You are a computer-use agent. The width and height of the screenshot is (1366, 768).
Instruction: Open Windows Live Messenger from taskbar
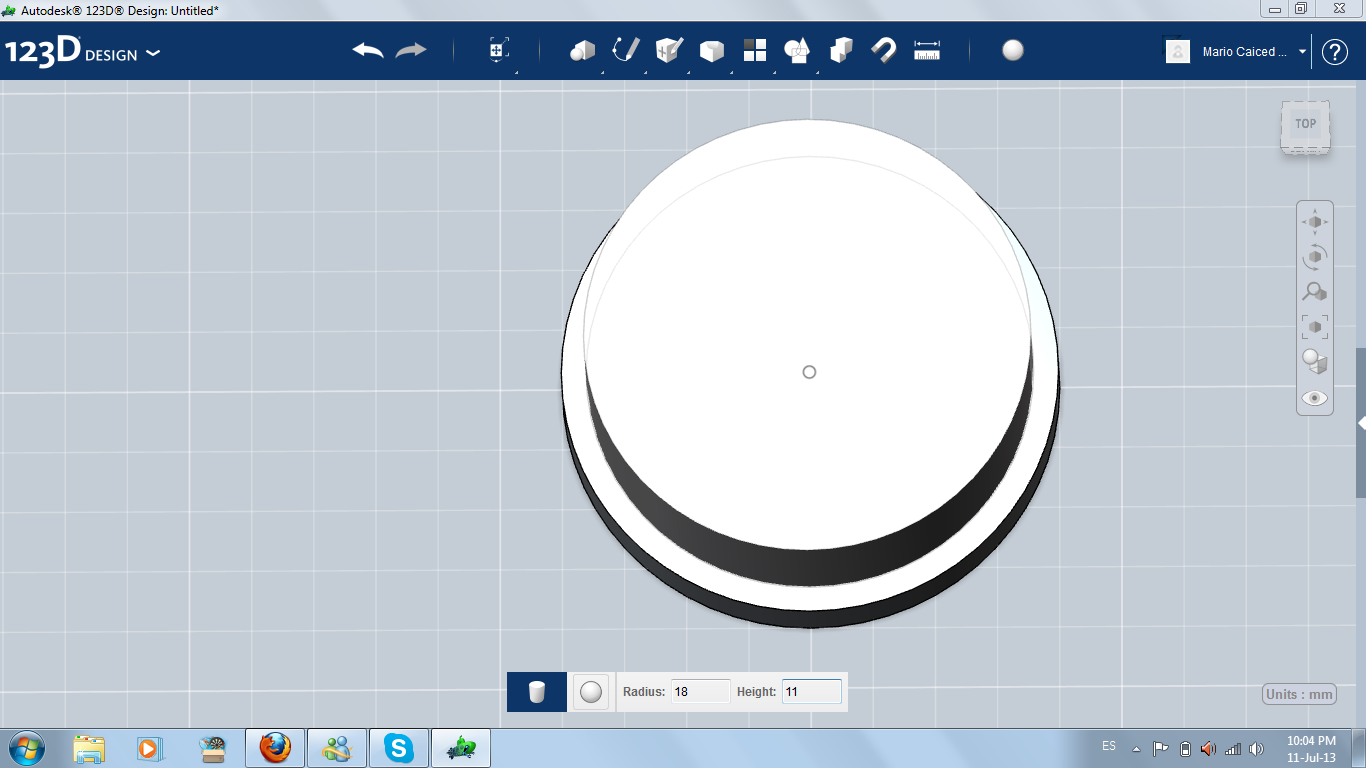[x=336, y=748]
